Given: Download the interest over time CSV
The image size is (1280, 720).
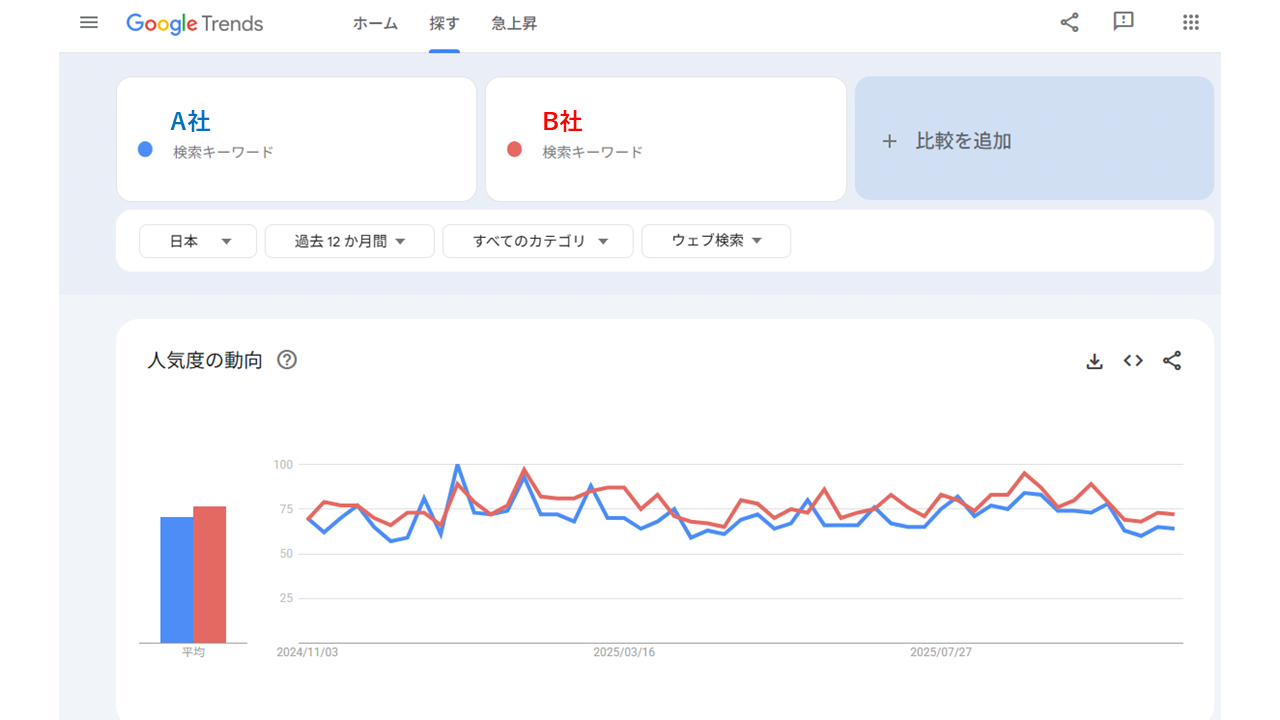Looking at the screenshot, I should (1094, 361).
